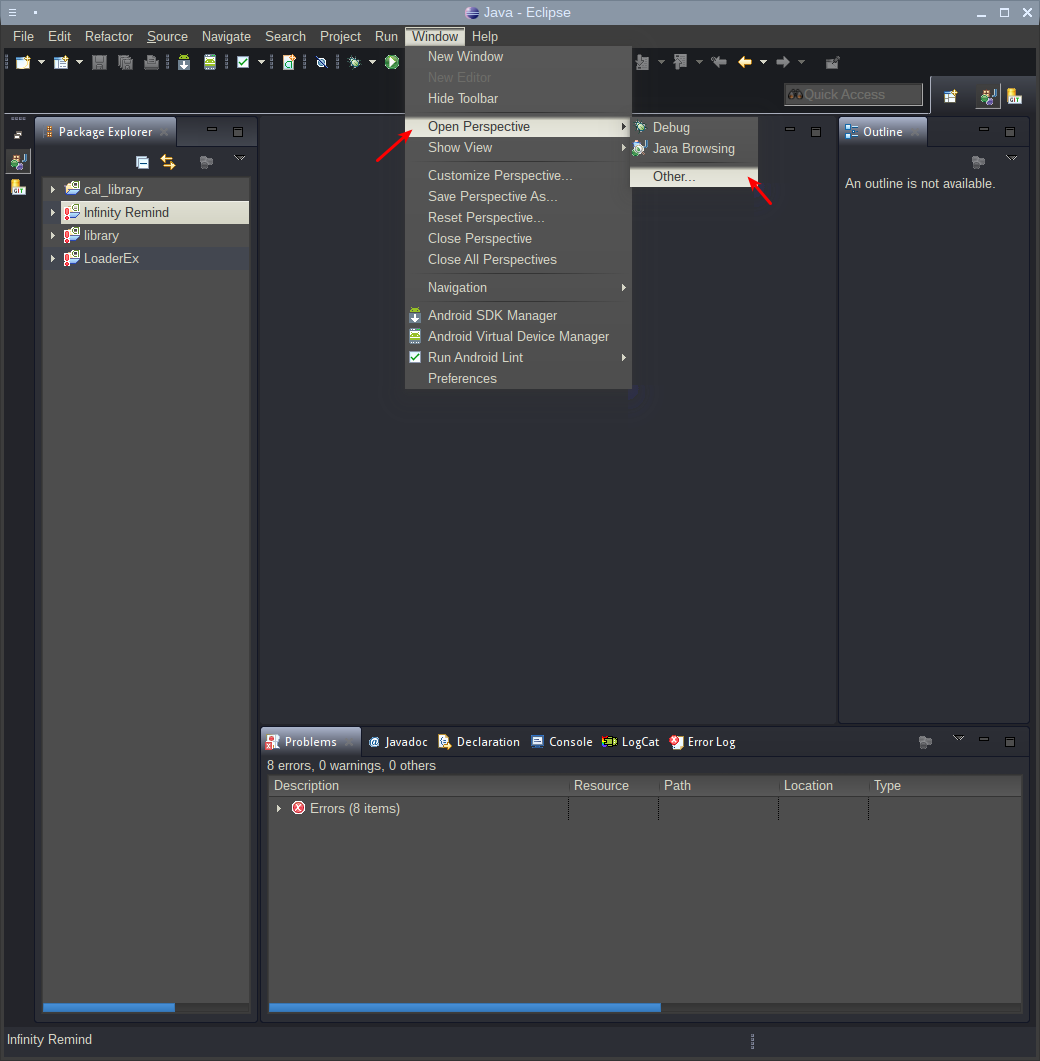Image resolution: width=1040 pixels, height=1061 pixels.
Task: Open the Outline view menu chevron
Action: click(x=1012, y=158)
